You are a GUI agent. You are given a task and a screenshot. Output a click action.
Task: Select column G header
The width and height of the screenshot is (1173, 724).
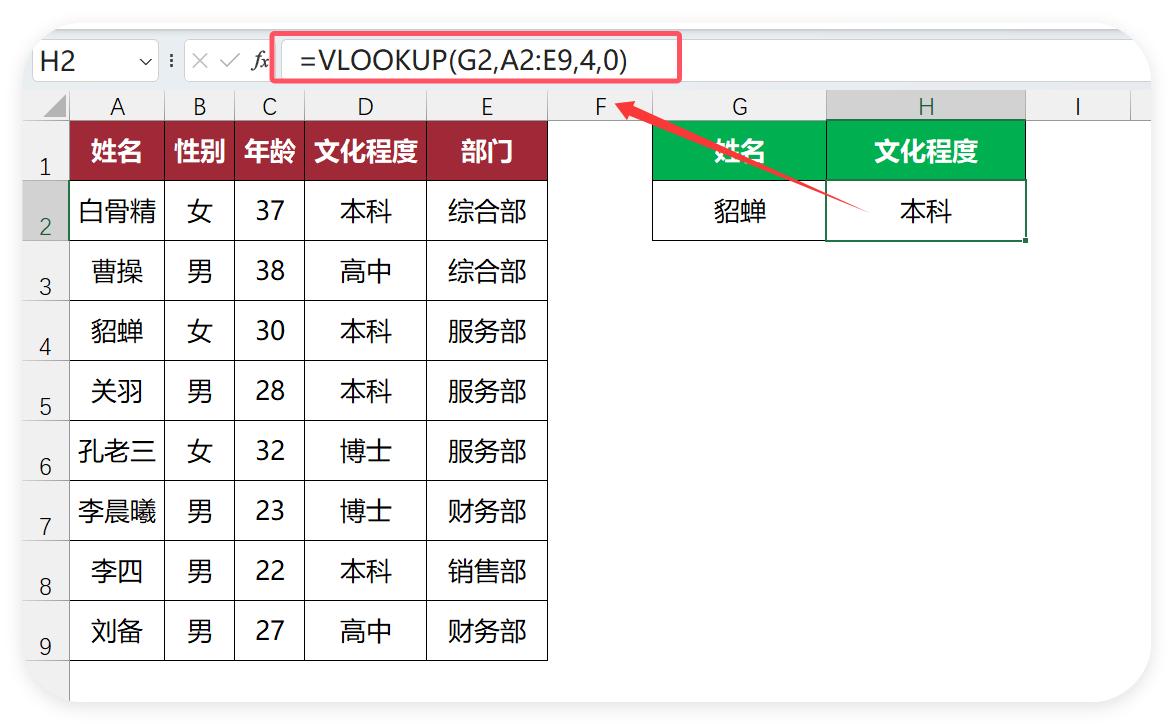coord(739,106)
